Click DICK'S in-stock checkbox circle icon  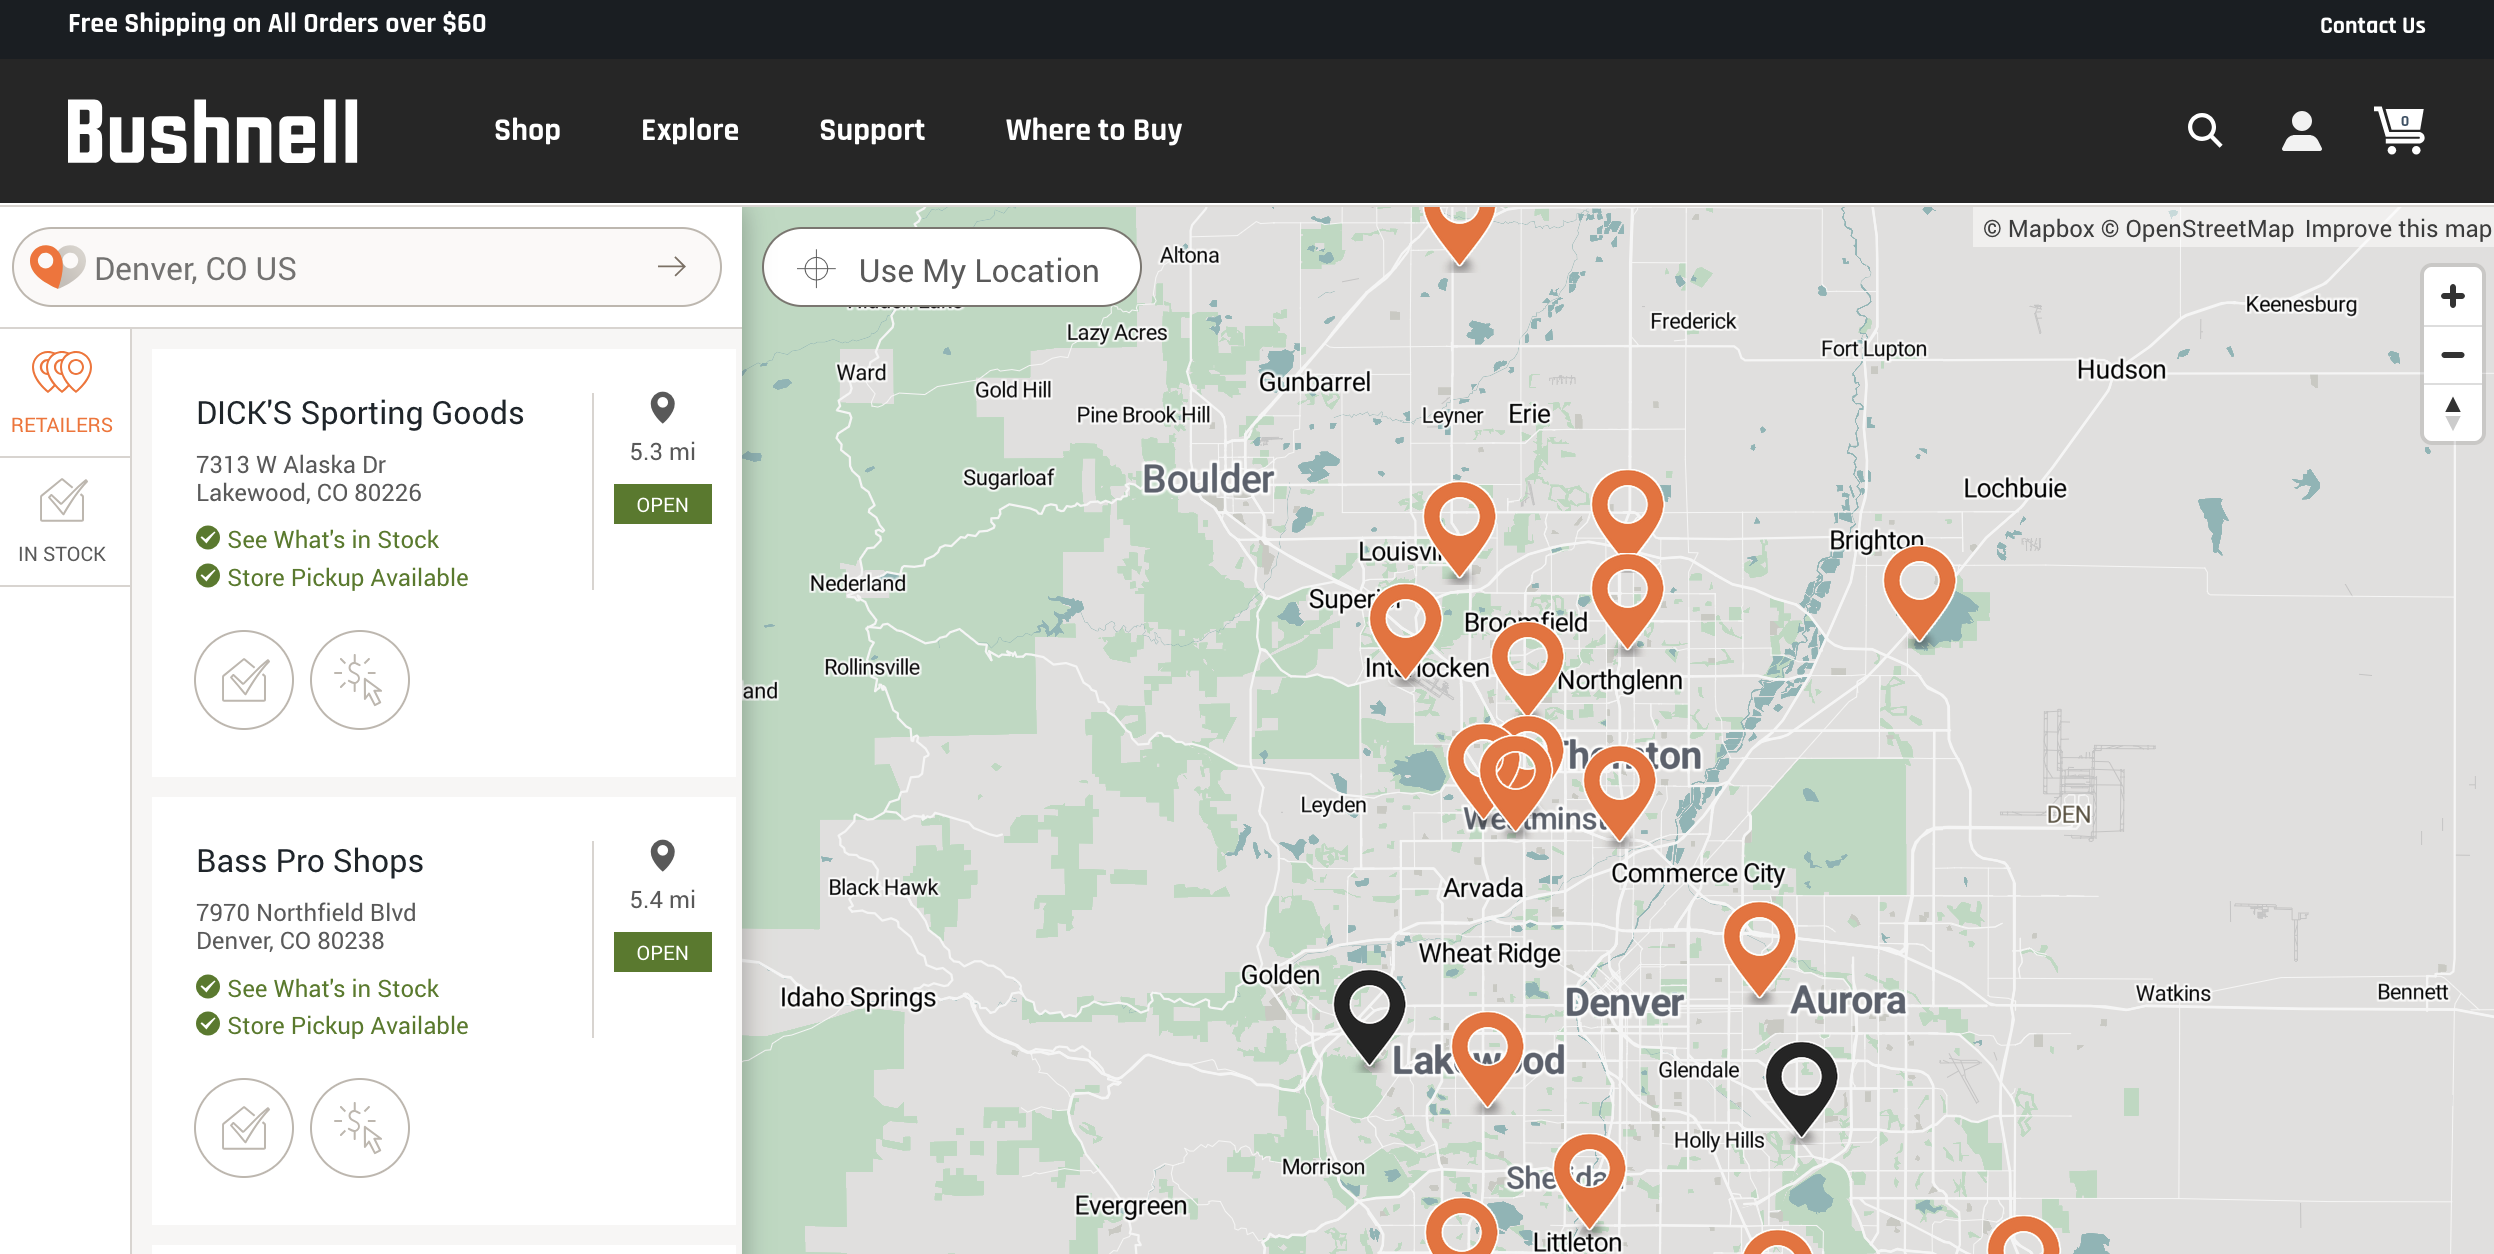point(244,680)
